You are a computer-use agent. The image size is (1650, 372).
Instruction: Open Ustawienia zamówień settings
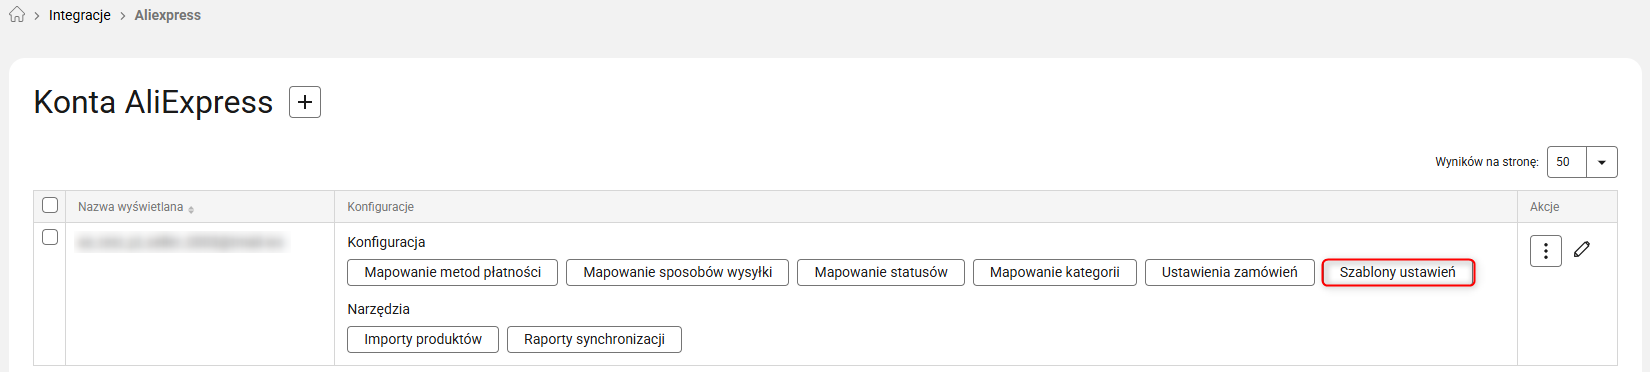point(1230,272)
